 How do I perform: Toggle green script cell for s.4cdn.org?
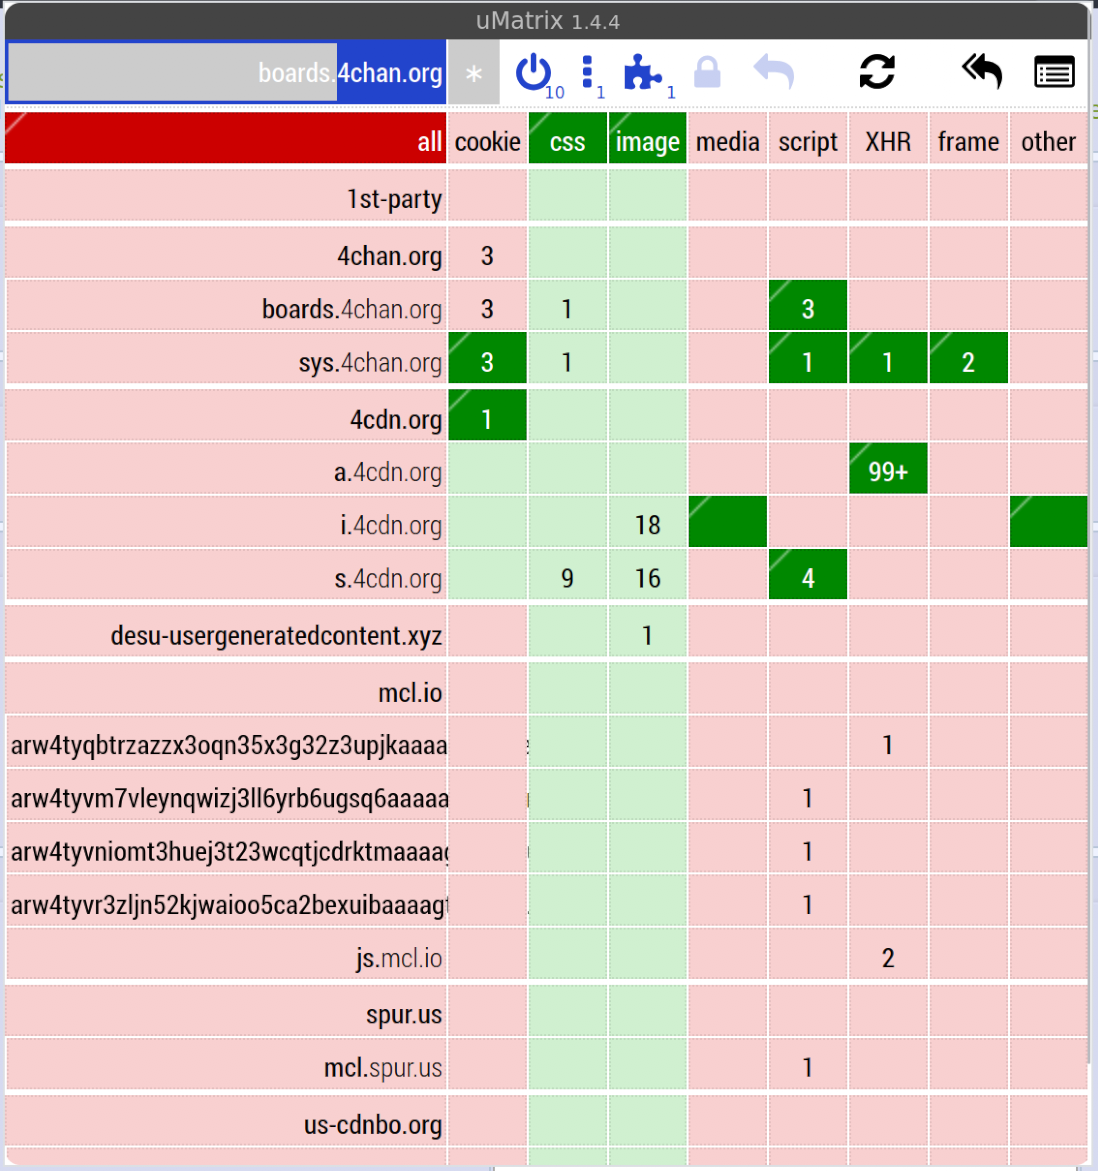(808, 575)
